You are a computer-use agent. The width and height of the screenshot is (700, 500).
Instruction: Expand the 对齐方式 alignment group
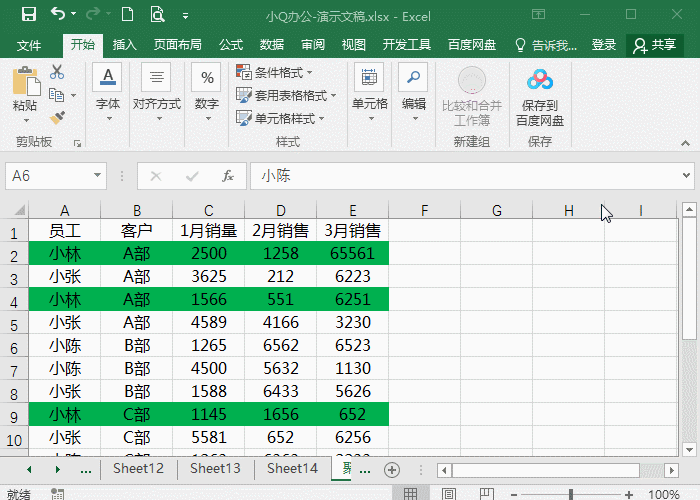click(157, 92)
